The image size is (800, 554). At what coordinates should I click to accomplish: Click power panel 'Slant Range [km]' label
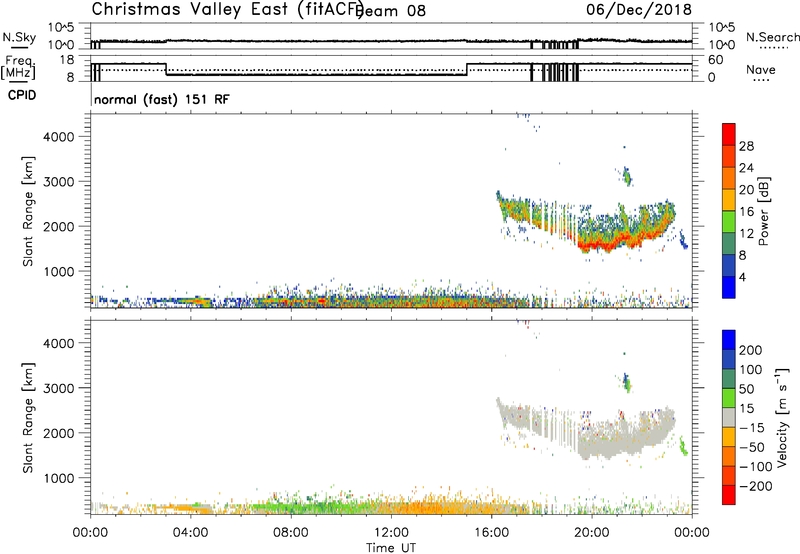coord(28,211)
